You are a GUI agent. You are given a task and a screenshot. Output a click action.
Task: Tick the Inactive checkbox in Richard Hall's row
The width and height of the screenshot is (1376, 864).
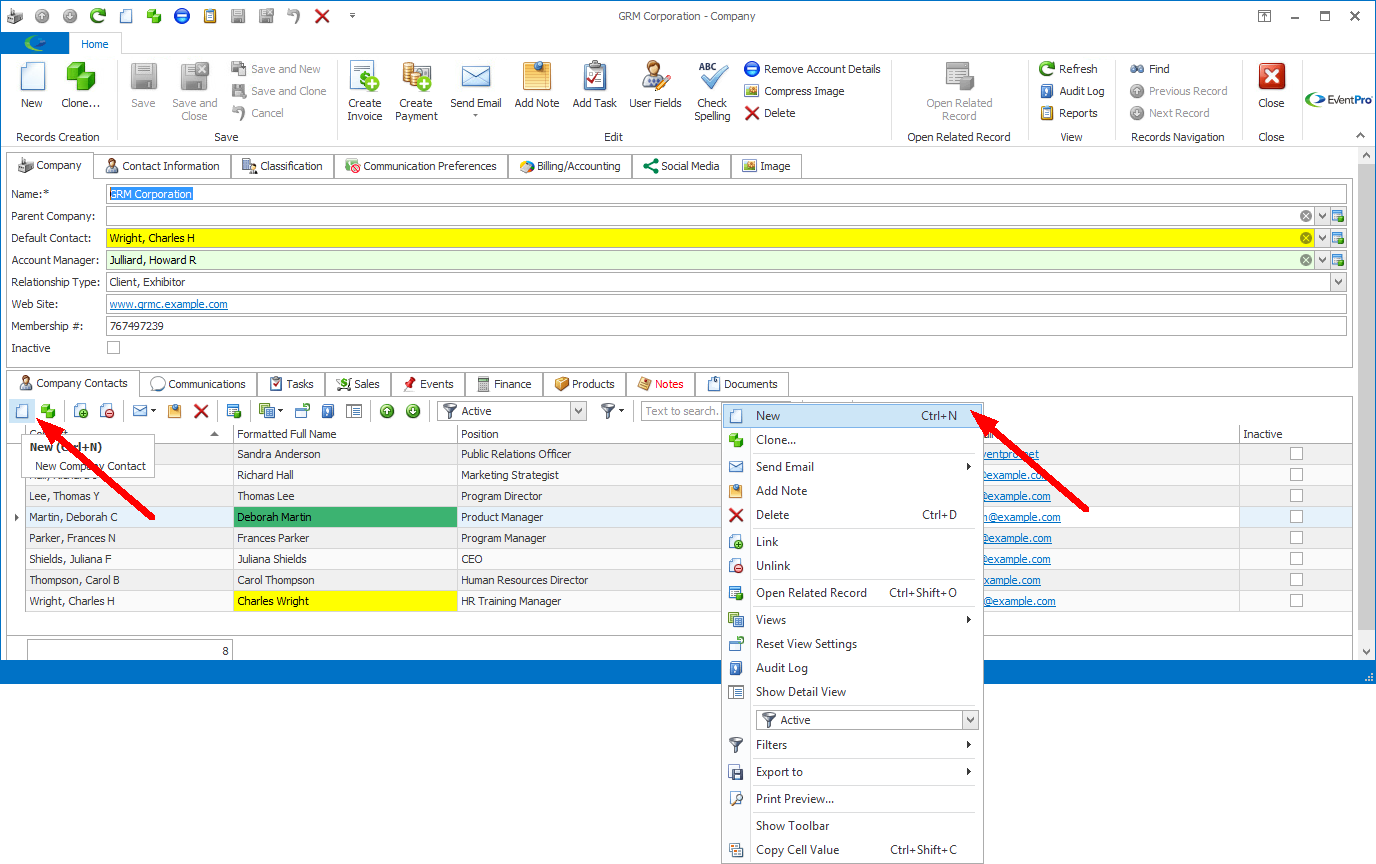click(x=1296, y=475)
